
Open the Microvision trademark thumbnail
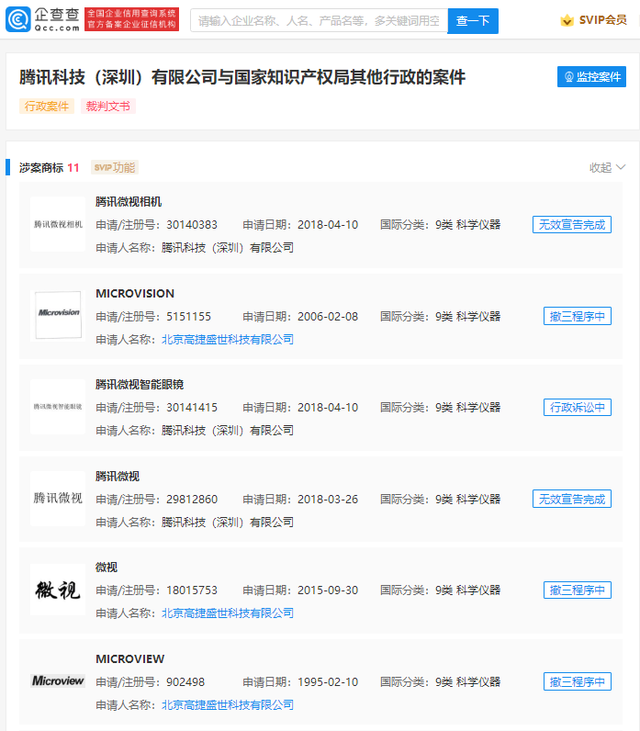click(58, 315)
